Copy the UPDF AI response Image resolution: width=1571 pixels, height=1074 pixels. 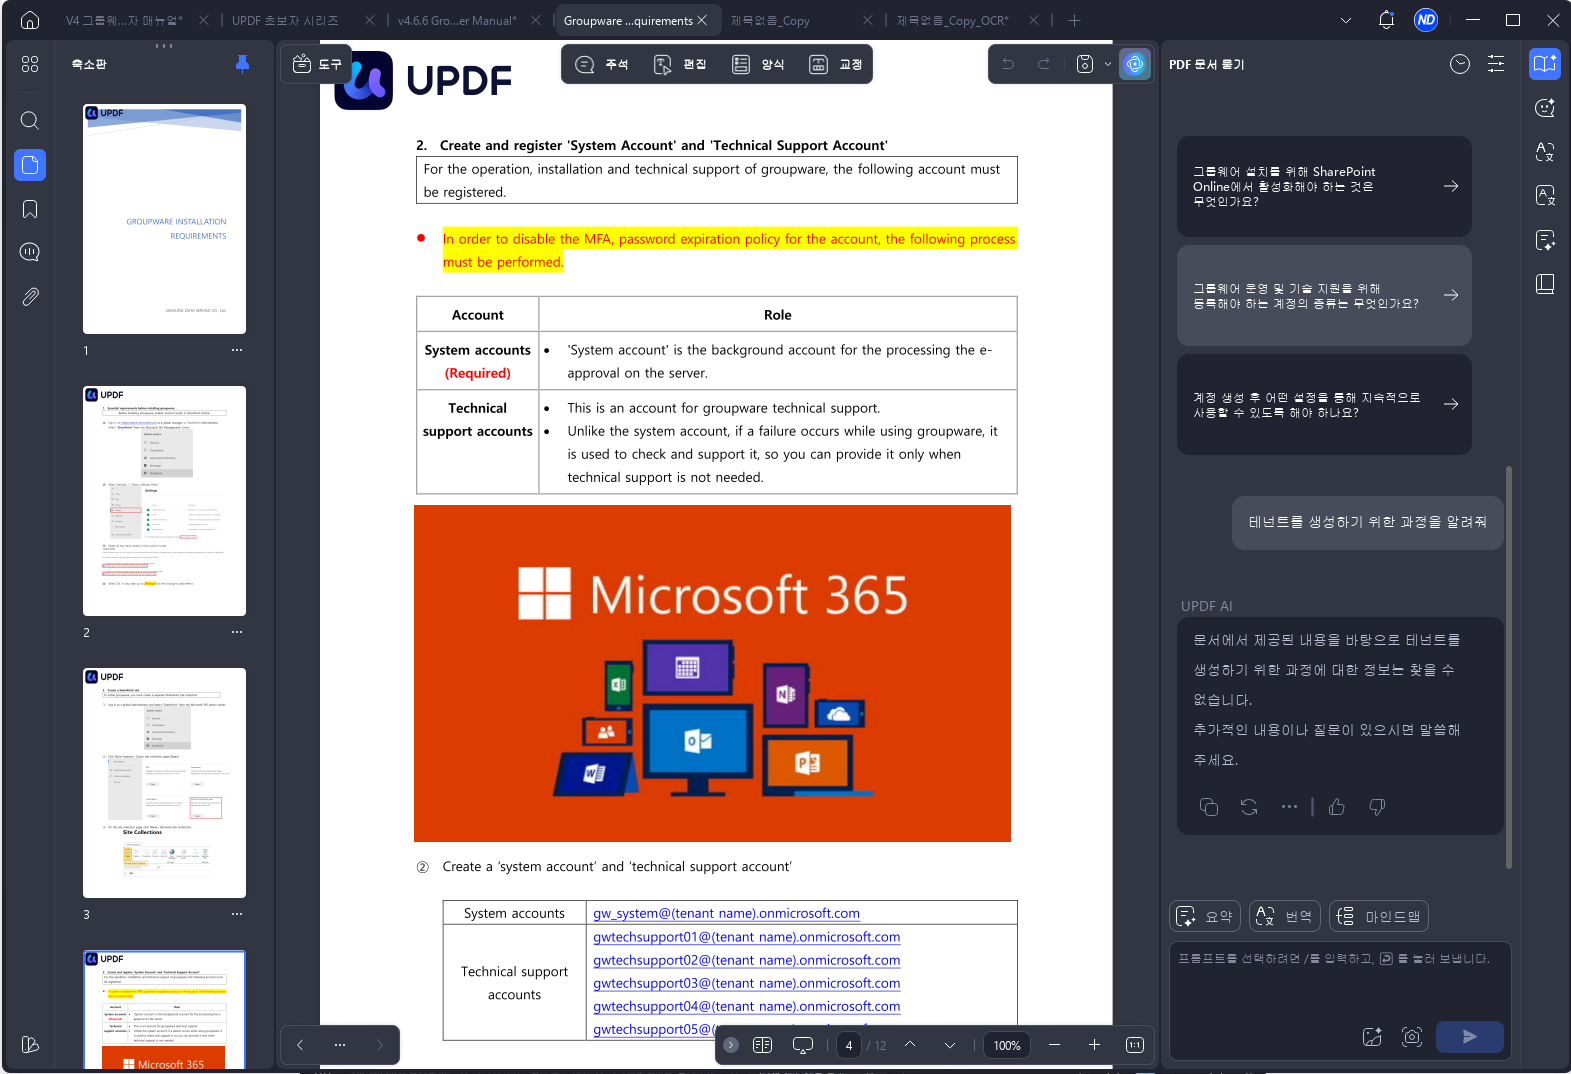coord(1209,807)
